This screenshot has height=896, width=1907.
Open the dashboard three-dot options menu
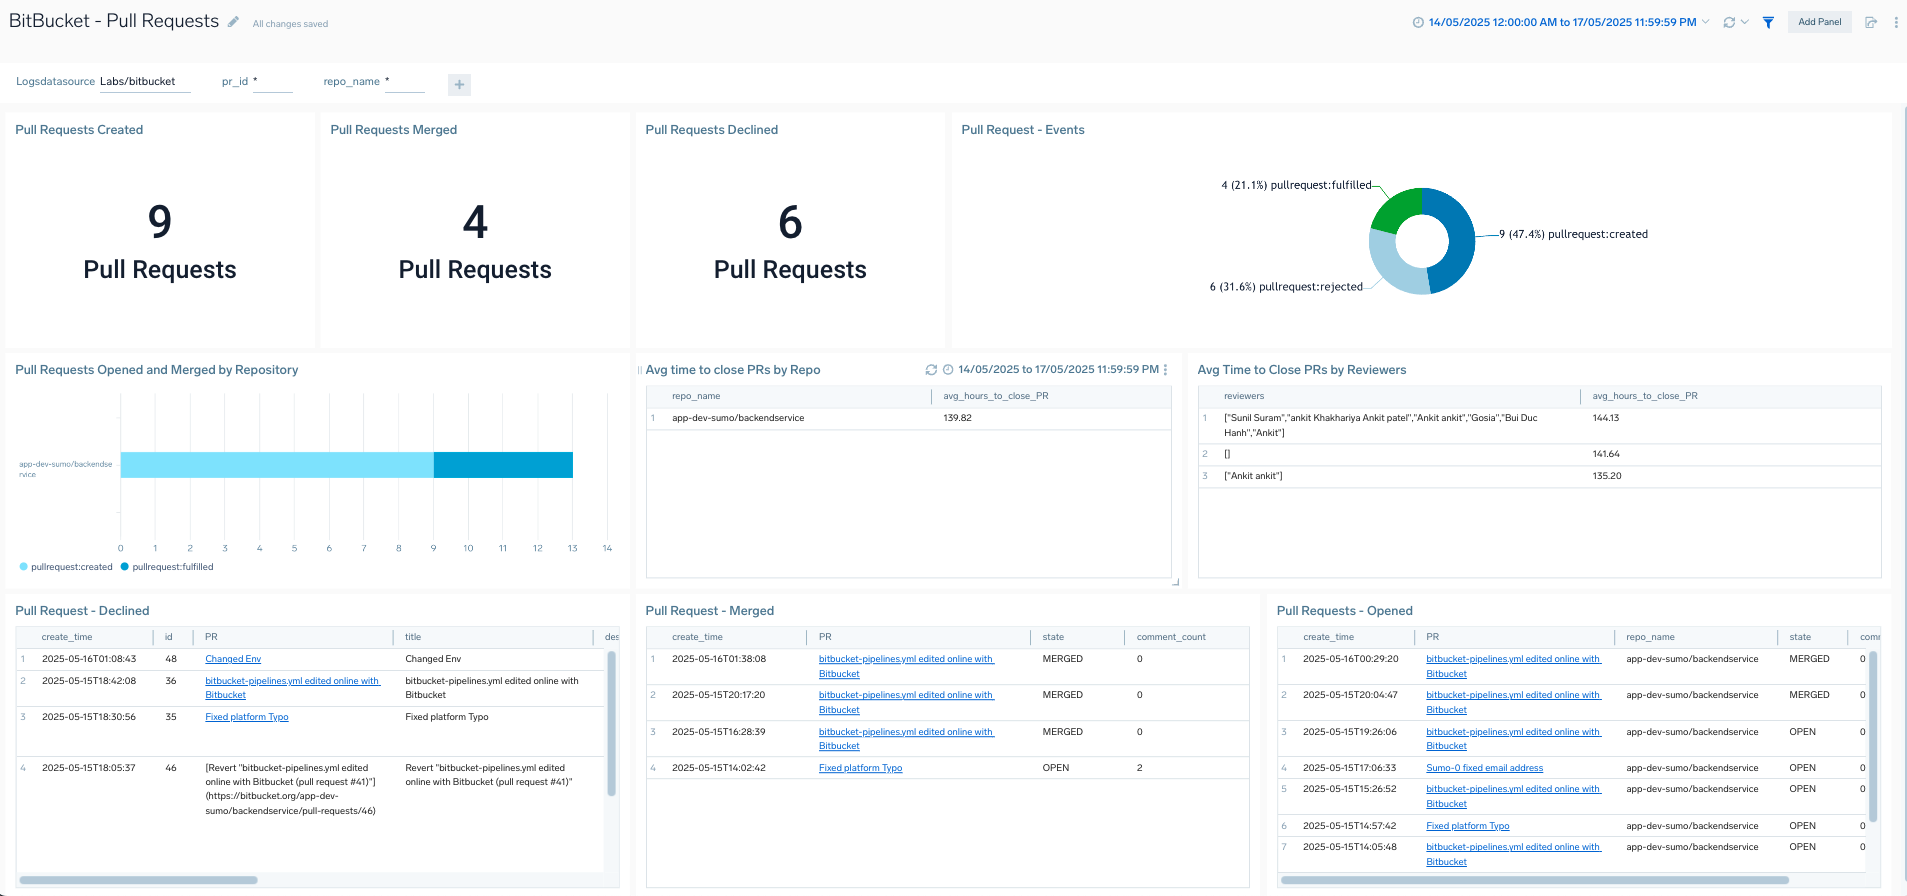click(x=1896, y=22)
